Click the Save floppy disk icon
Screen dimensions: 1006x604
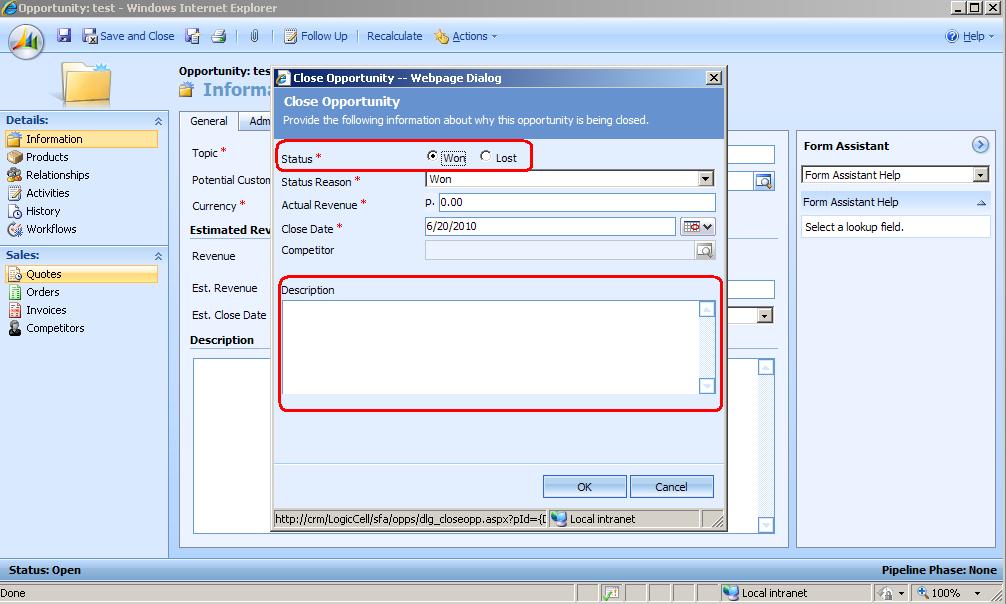(x=64, y=35)
